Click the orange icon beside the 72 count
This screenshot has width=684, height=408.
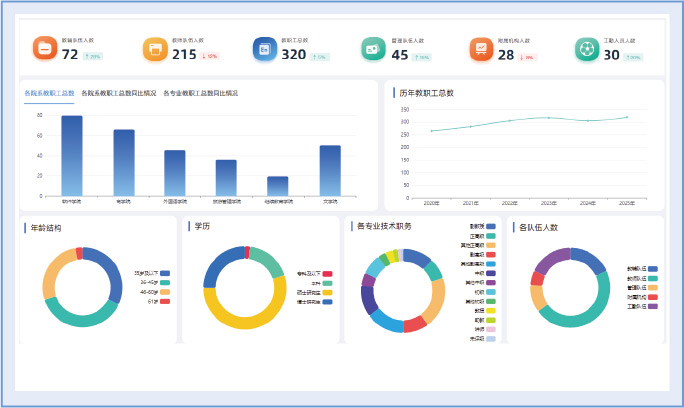tap(45, 48)
